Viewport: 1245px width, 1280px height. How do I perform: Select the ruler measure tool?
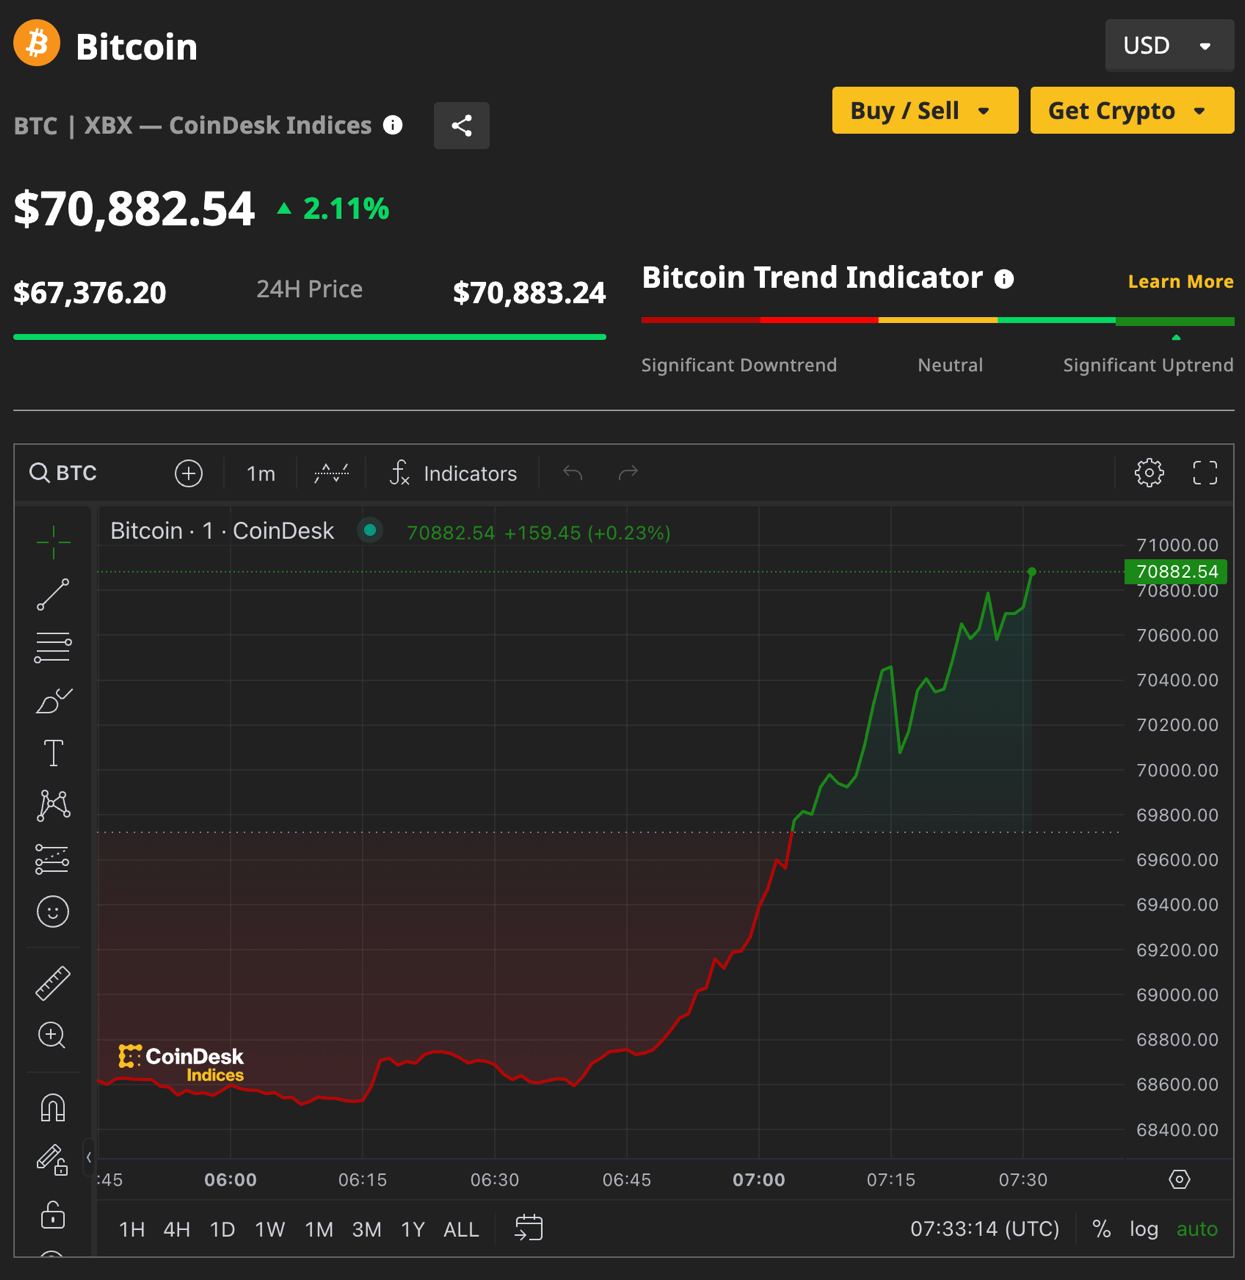point(53,983)
